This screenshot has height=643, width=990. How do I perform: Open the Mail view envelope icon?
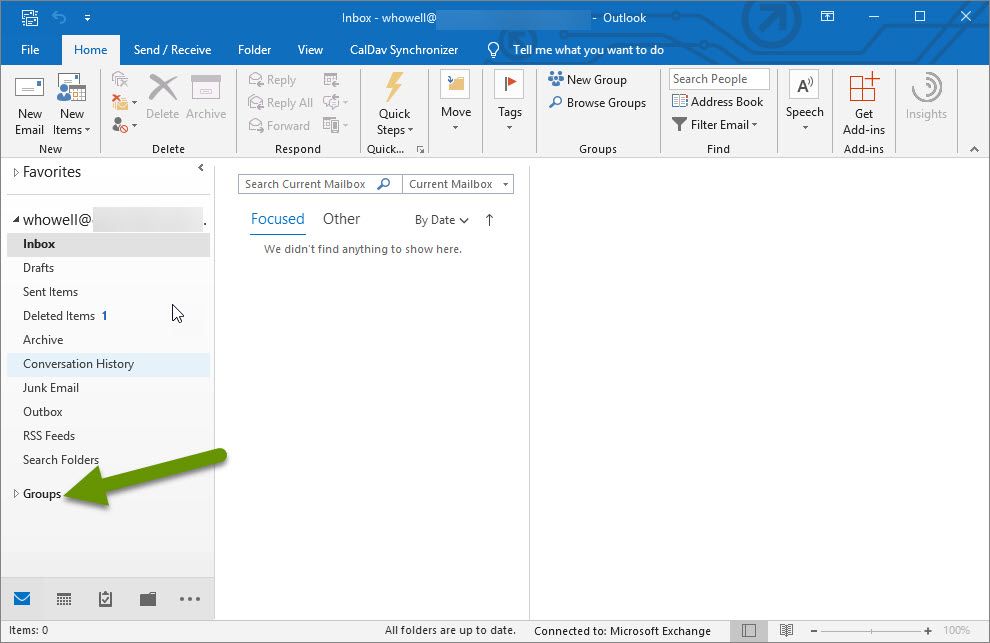point(22,599)
